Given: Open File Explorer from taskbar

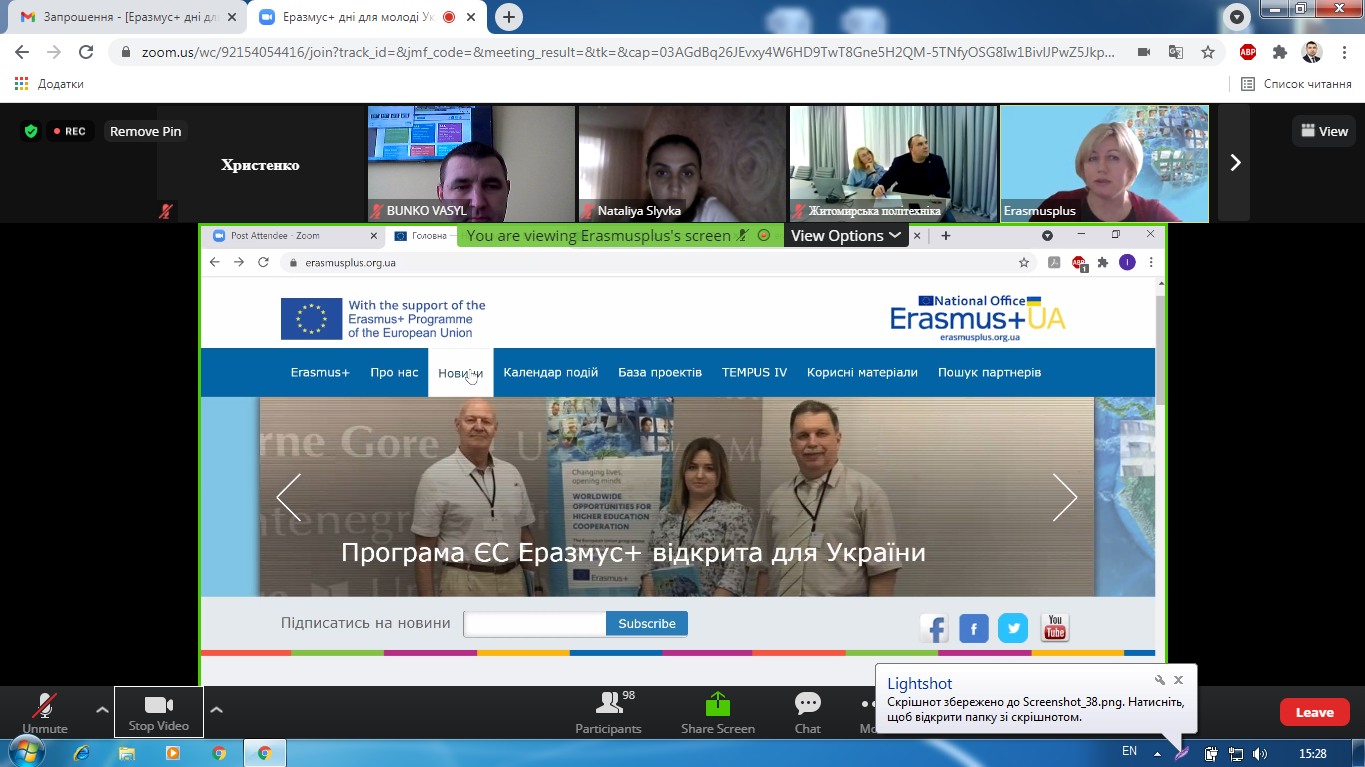Looking at the screenshot, I should point(127,753).
